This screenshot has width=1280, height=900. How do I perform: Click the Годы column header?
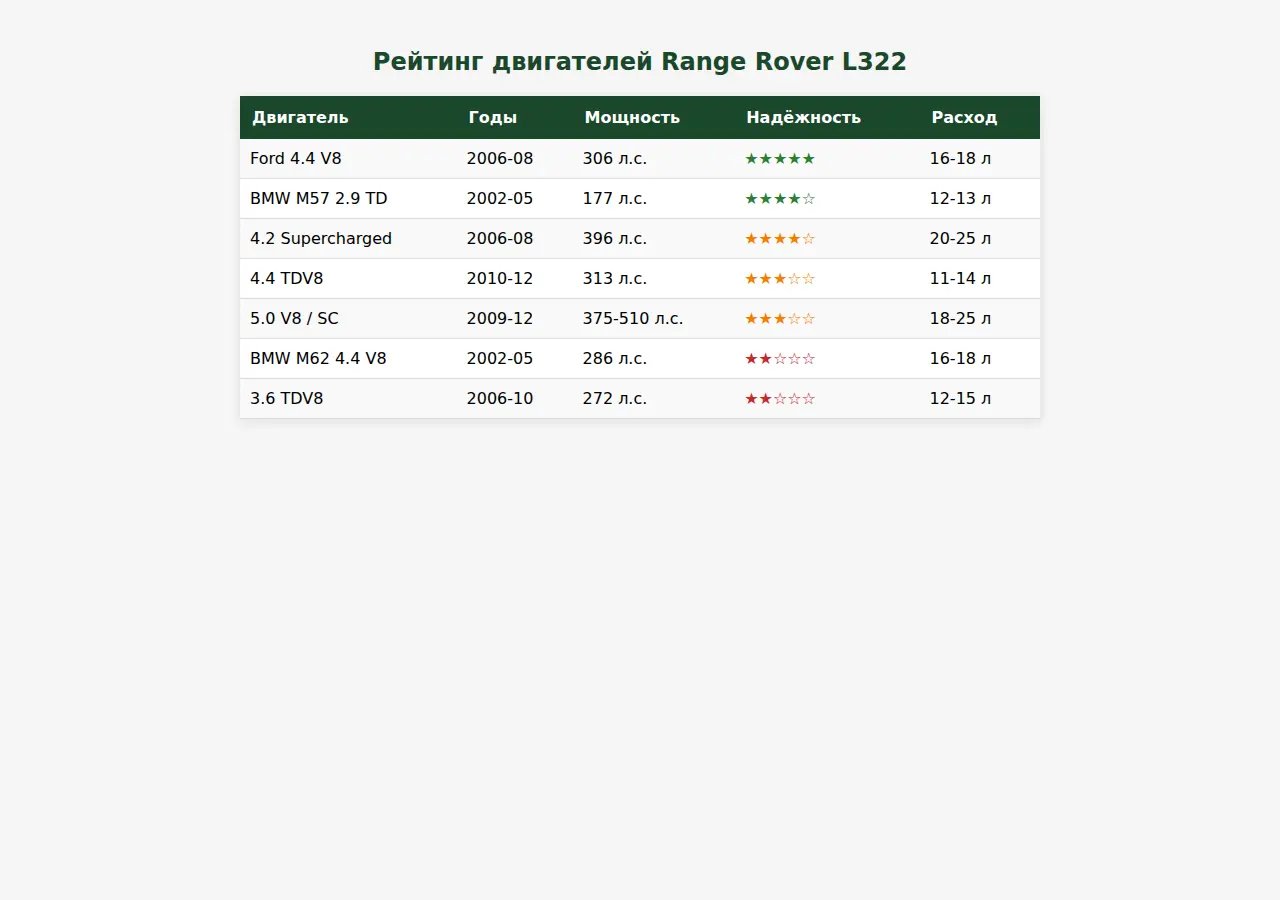point(493,117)
